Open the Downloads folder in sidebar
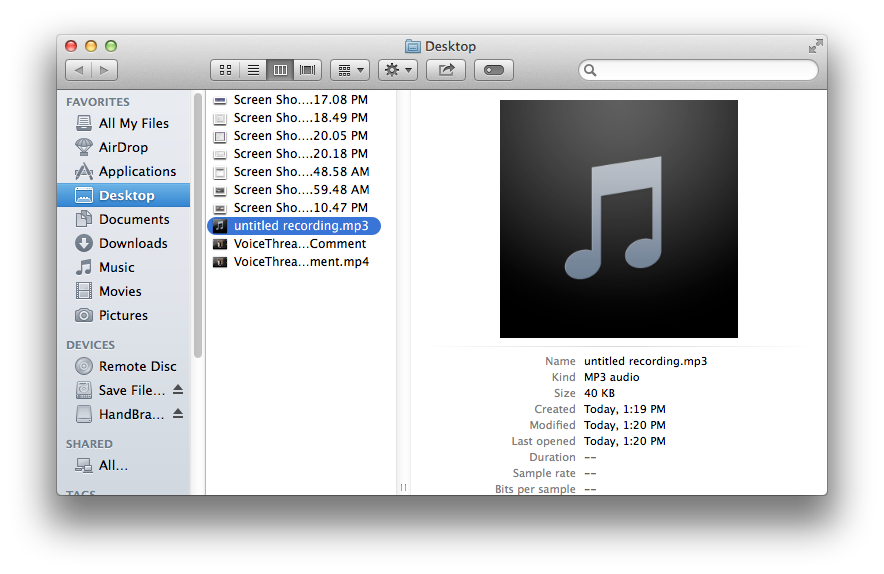Image resolution: width=884 pixels, height=574 pixels. click(133, 243)
